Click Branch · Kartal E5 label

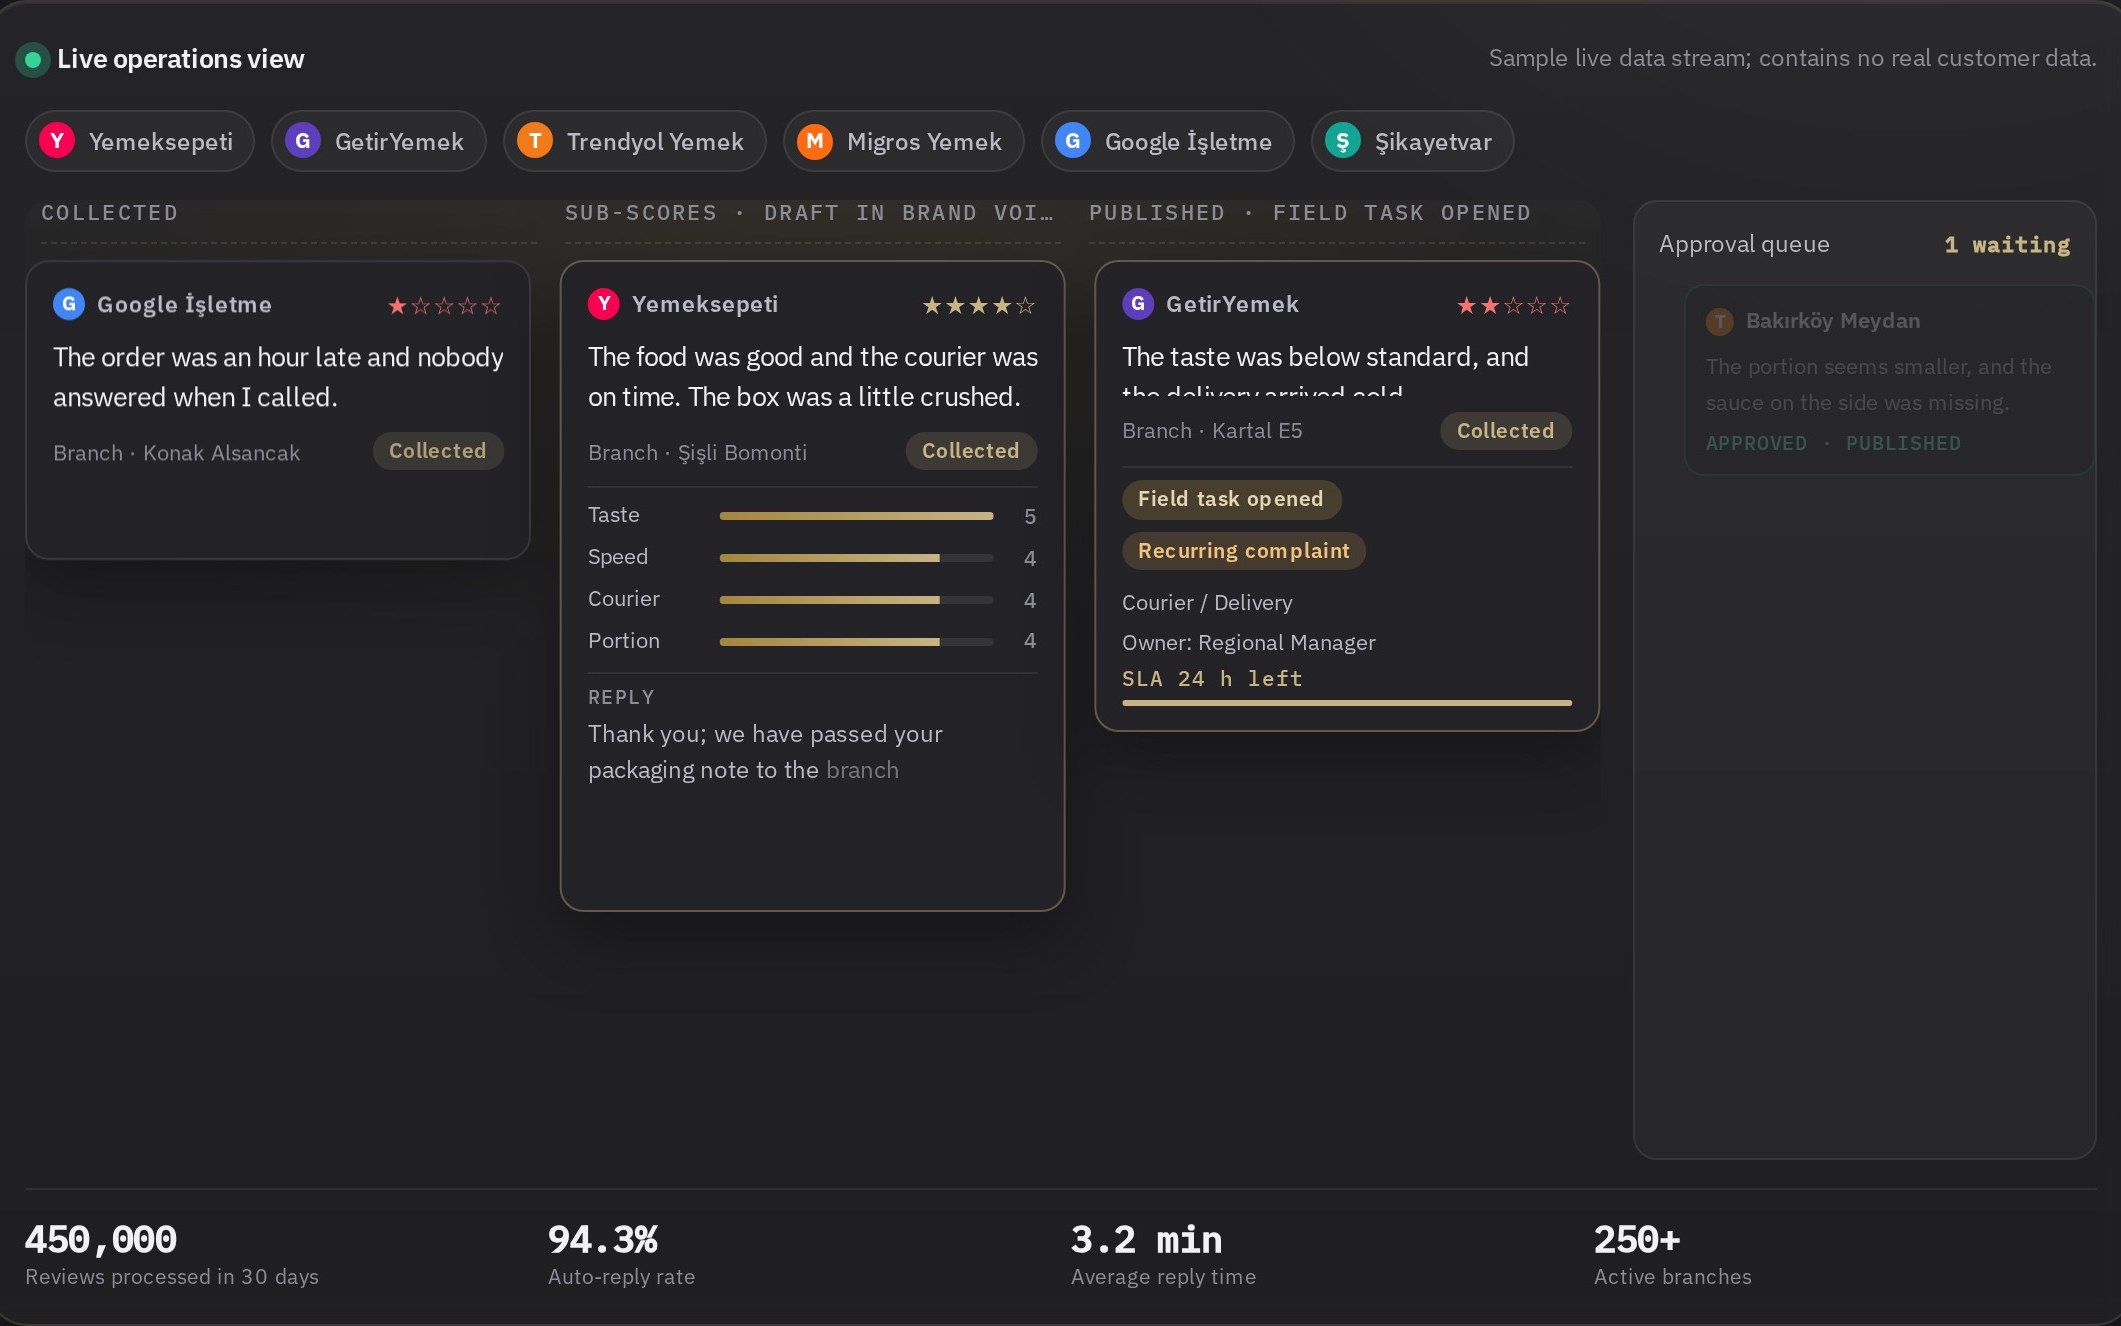click(1212, 431)
